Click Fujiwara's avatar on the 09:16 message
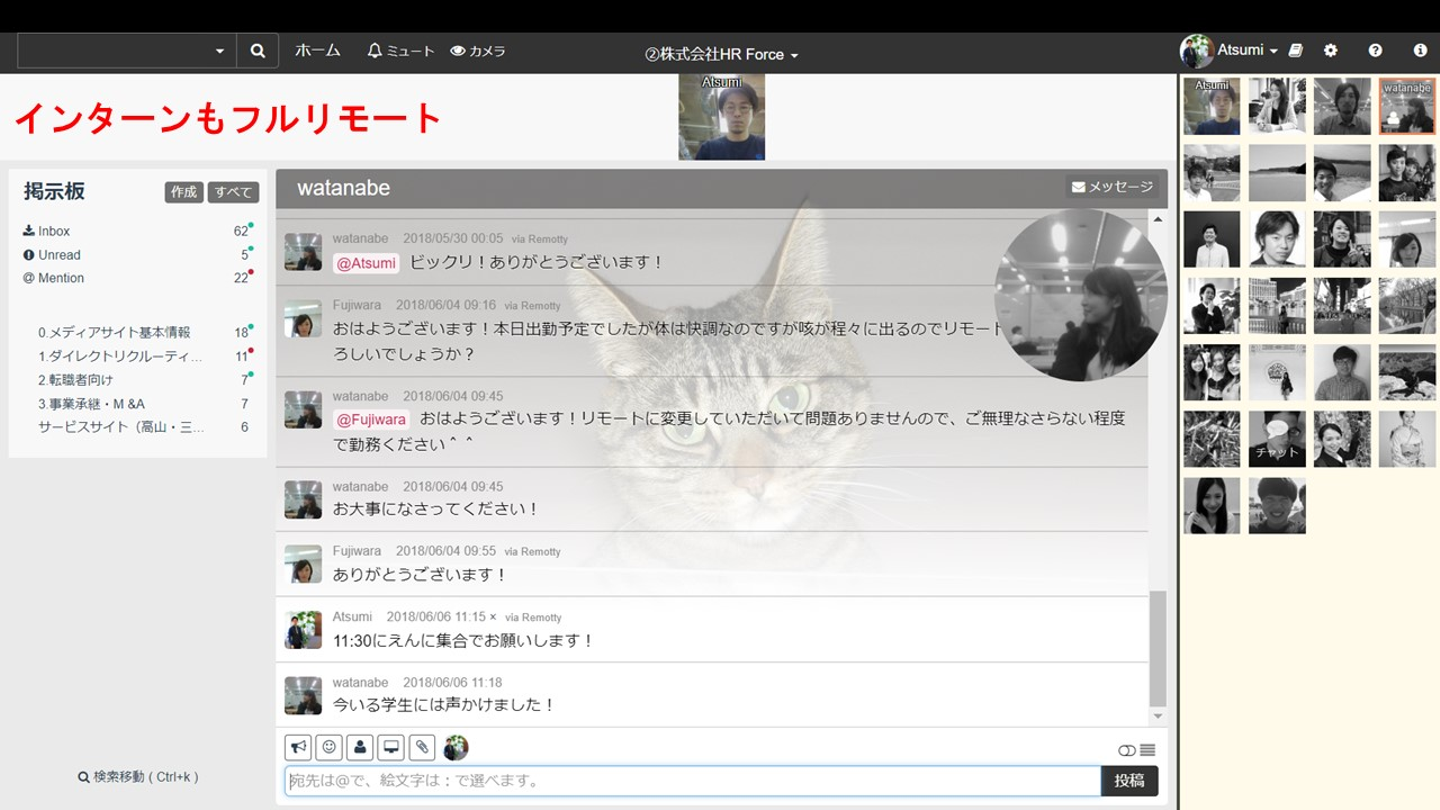This screenshot has height=810, width=1440. point(303,318)
